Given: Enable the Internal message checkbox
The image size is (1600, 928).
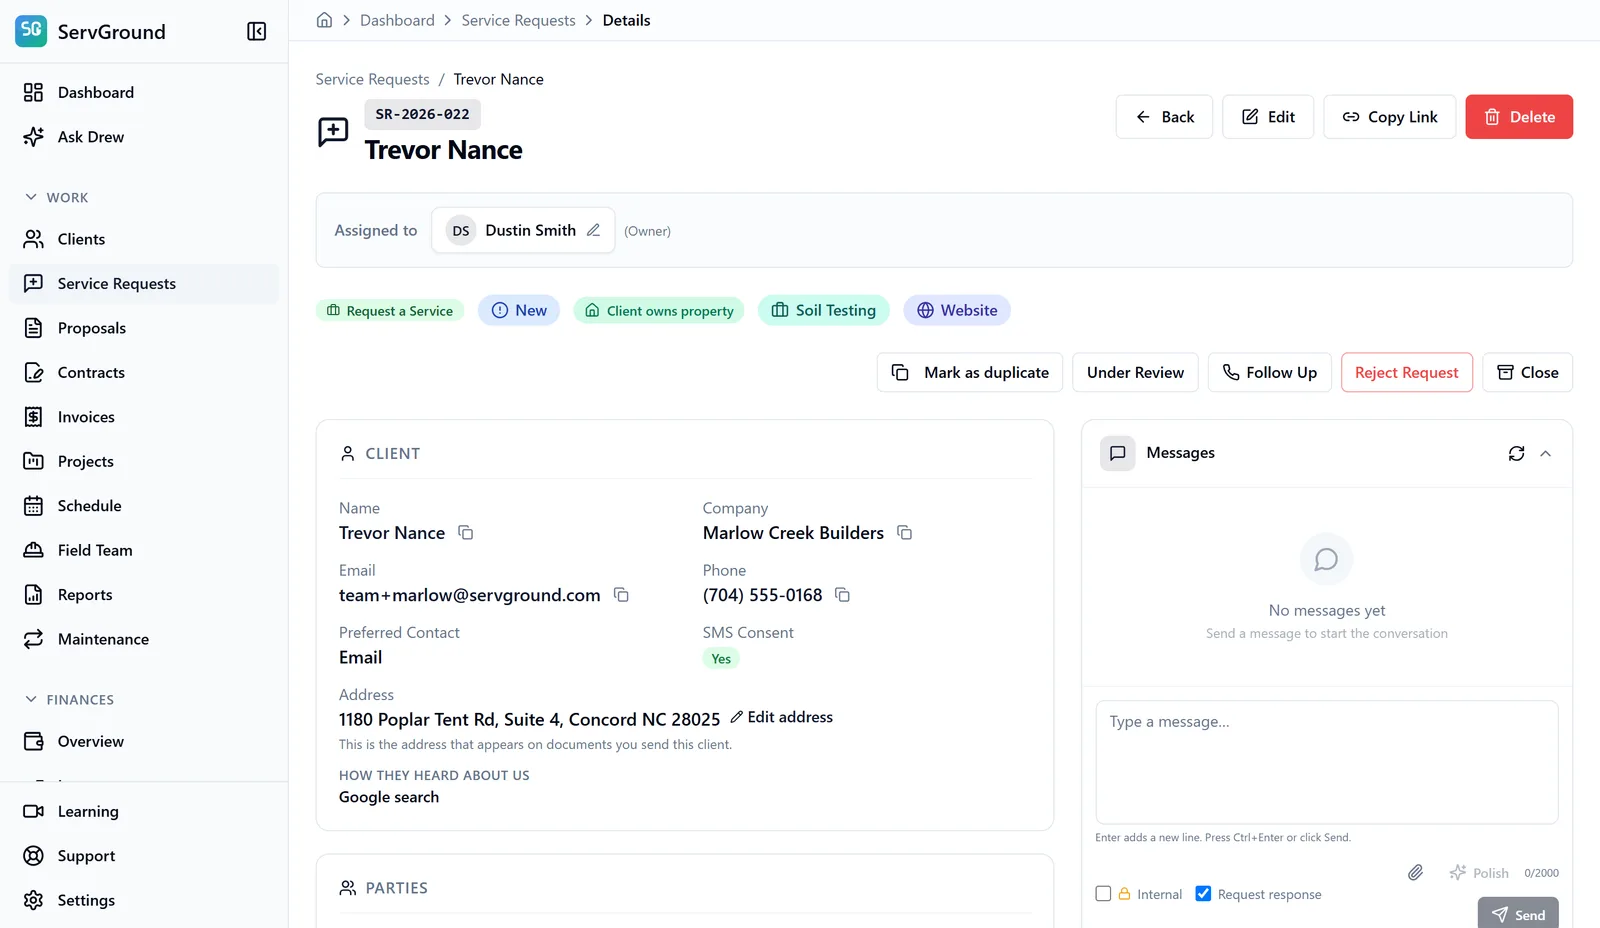Looking at the screenshot, I should [1103, 894].
